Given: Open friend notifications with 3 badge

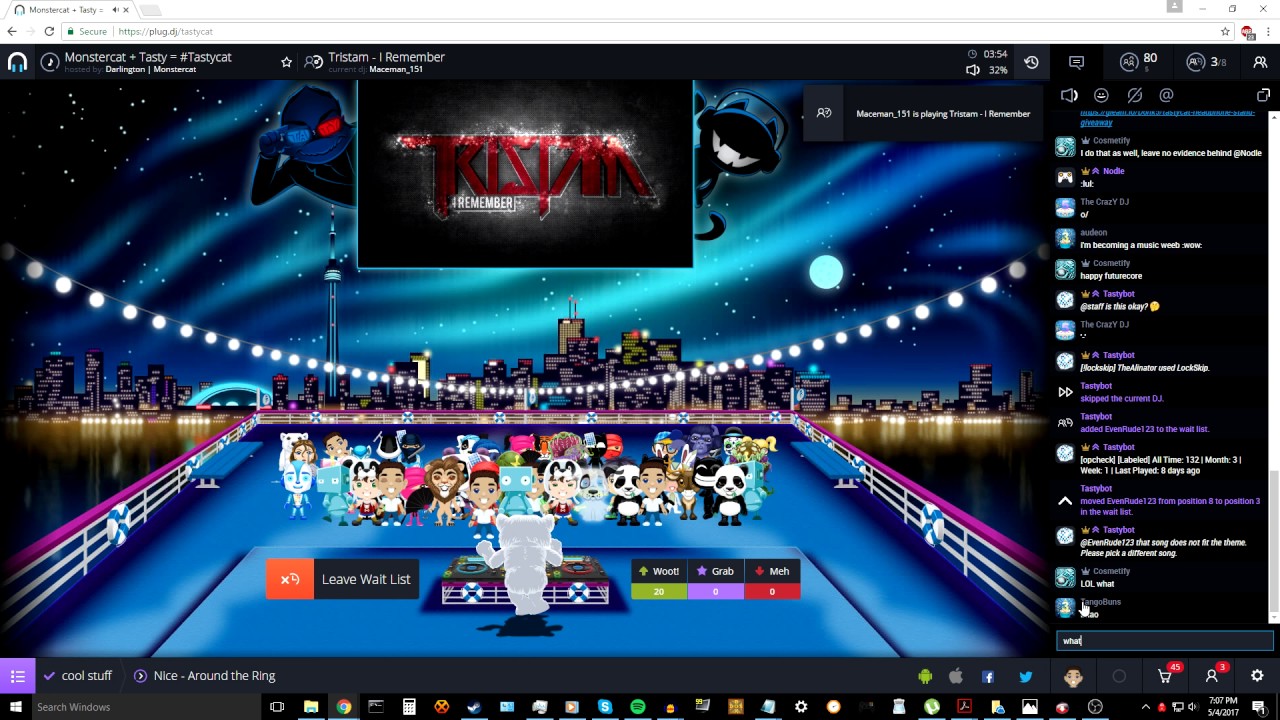Looking at the screenshot, I should tap(1213, 675).
